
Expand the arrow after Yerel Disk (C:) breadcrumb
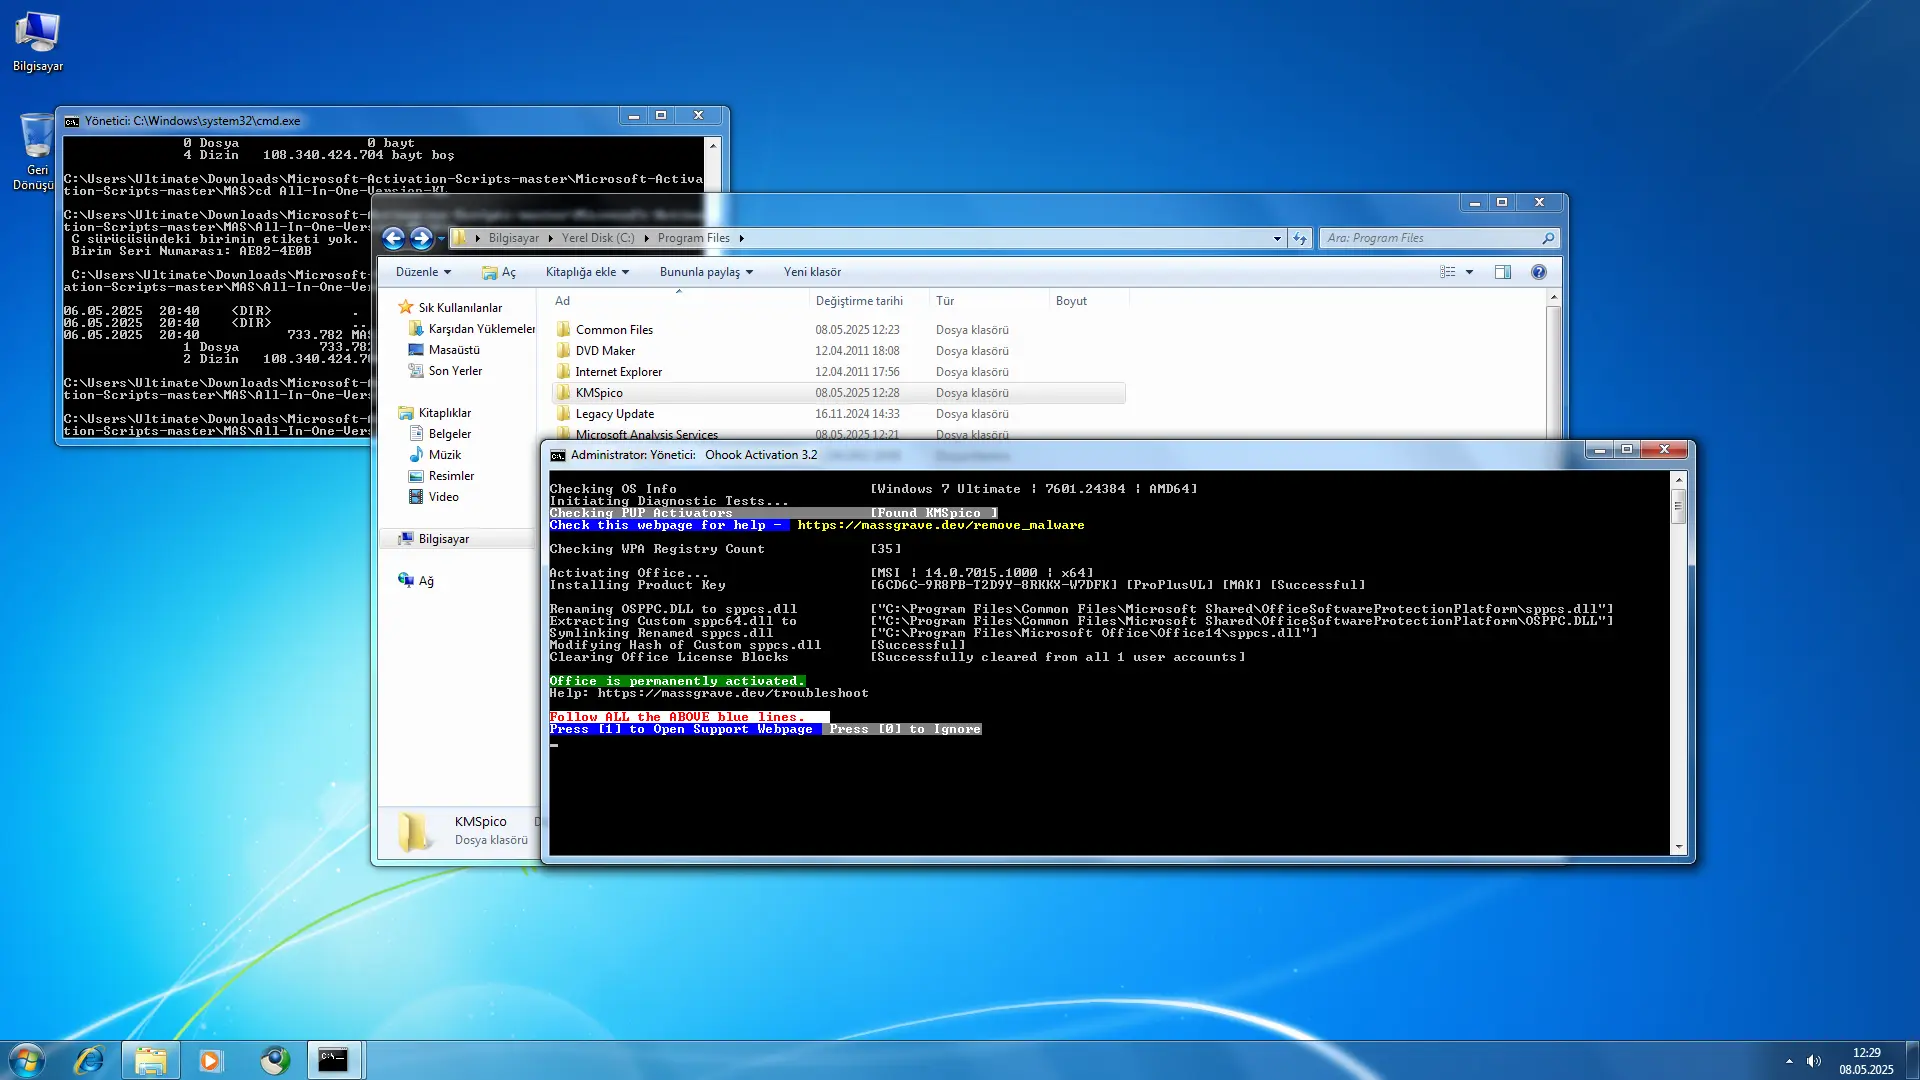pos(646,238)
